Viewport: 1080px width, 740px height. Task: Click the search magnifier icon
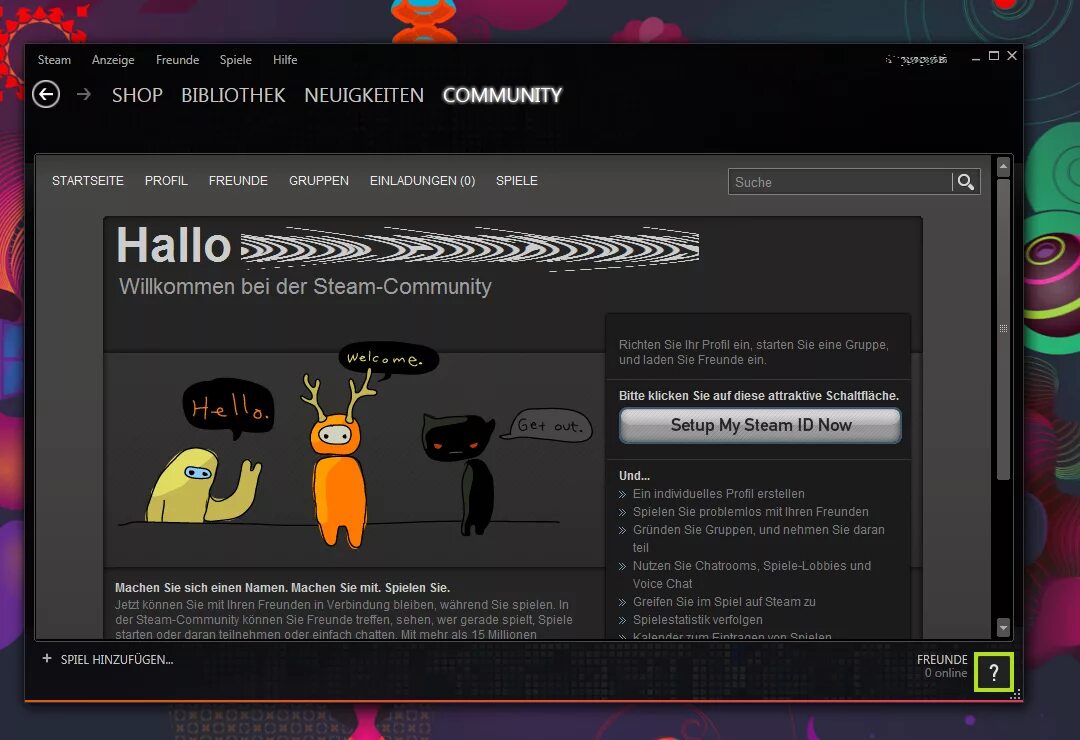point(966,182)
